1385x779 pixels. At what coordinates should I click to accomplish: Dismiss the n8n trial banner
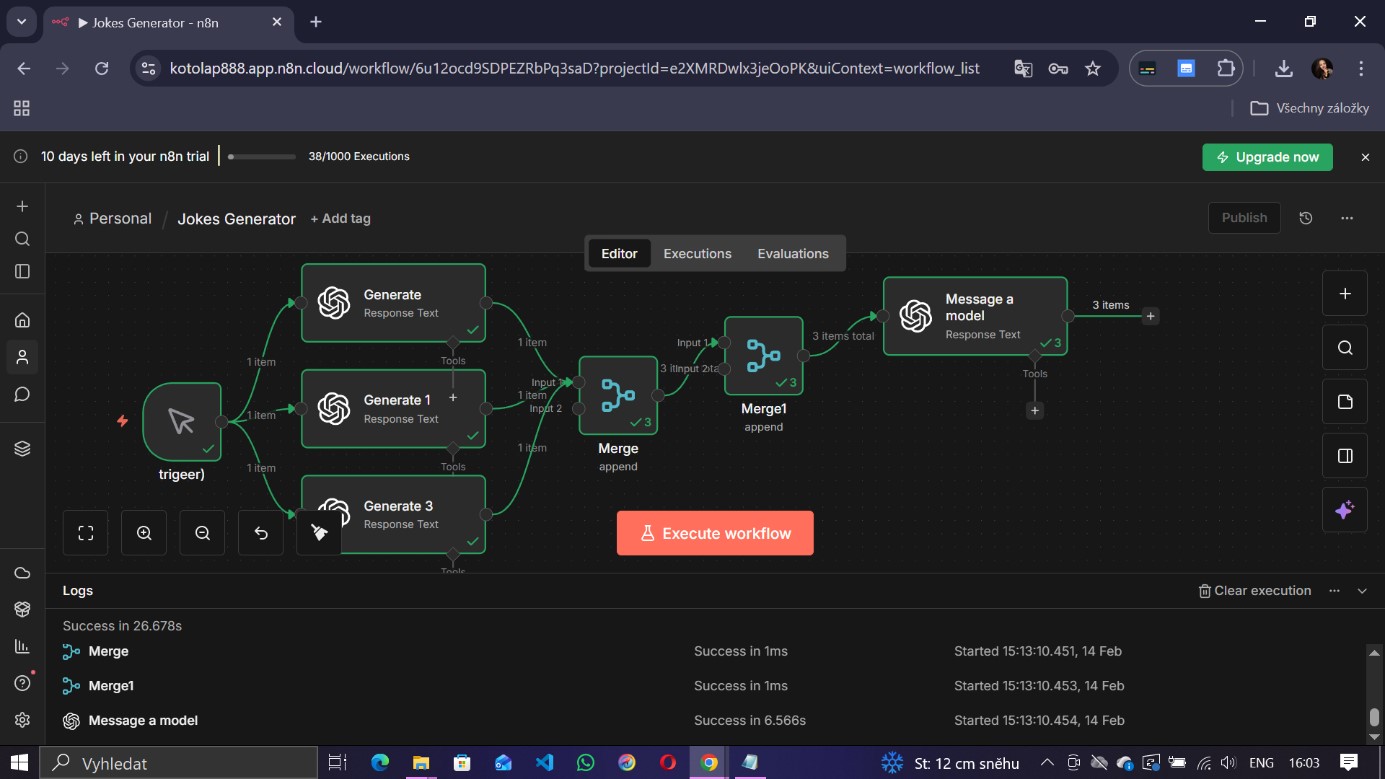tap(1365, 157)
